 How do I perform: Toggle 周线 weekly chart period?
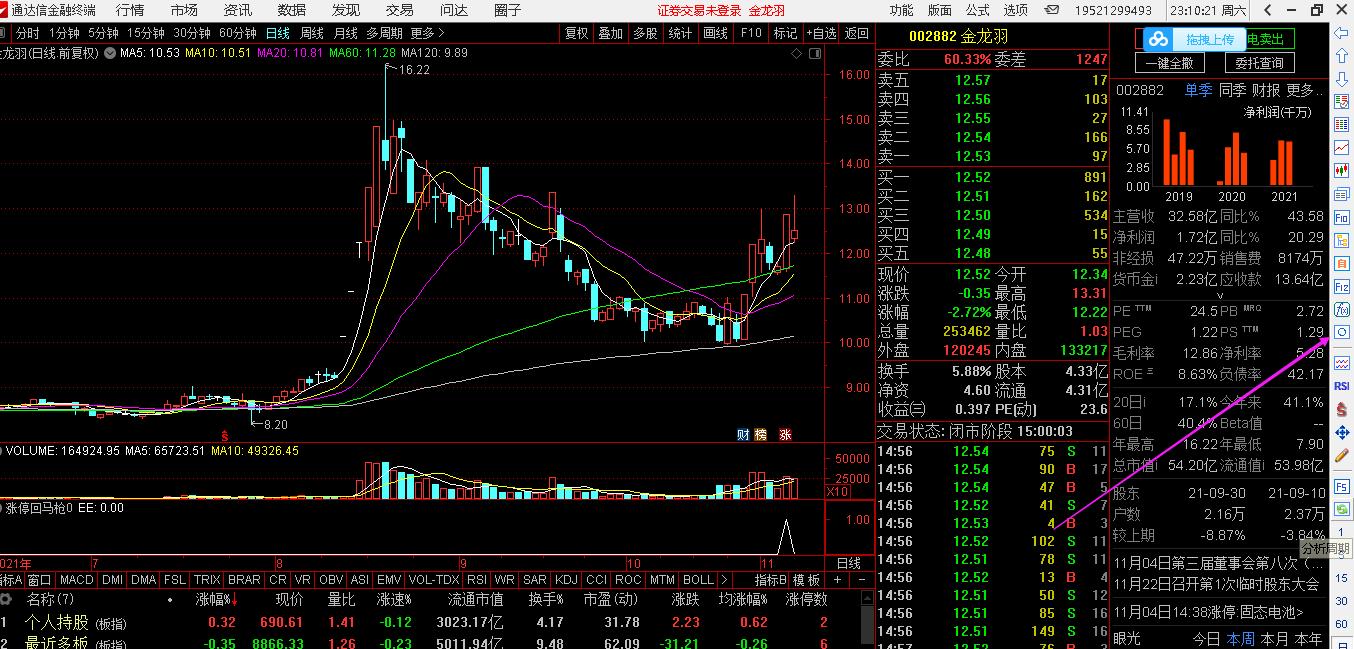pos(312,33)
